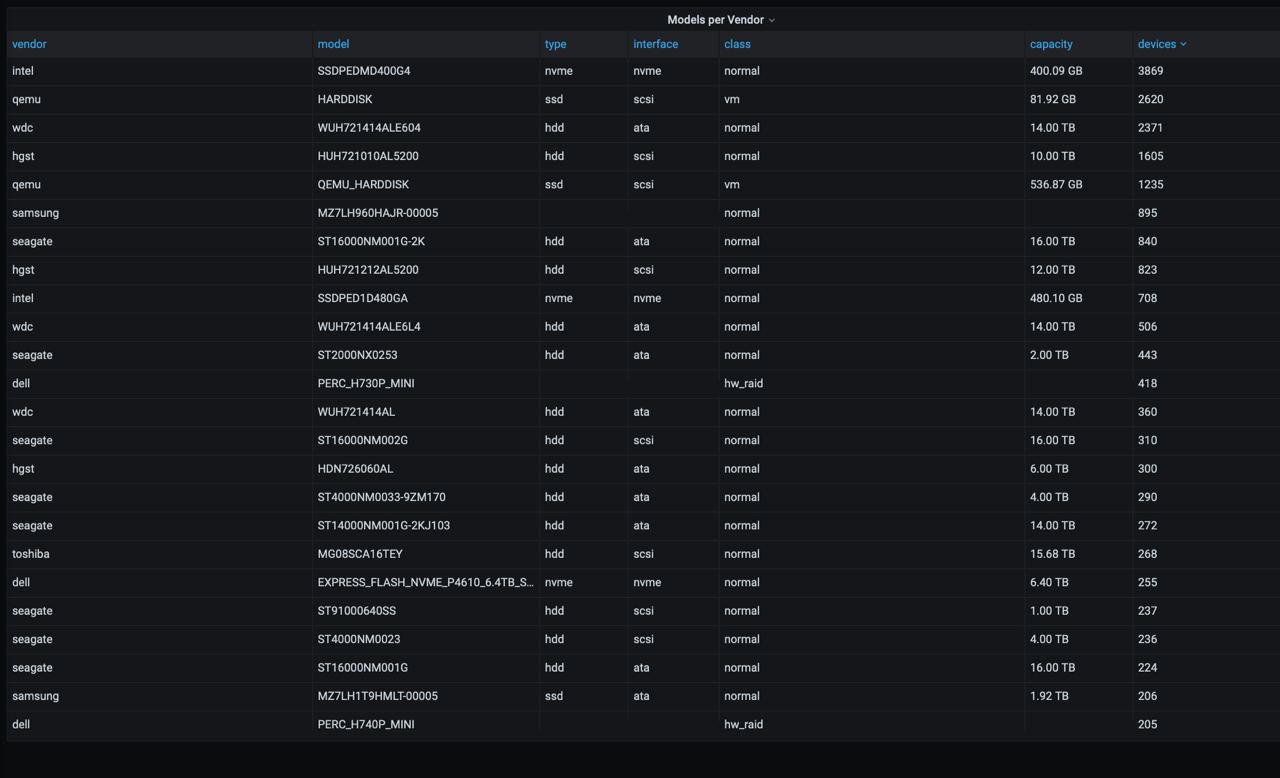This screenshot has width=1280, height=778.
Task: Select model cell PERC_H730P_MINI
Action: [x=366, y=383]
